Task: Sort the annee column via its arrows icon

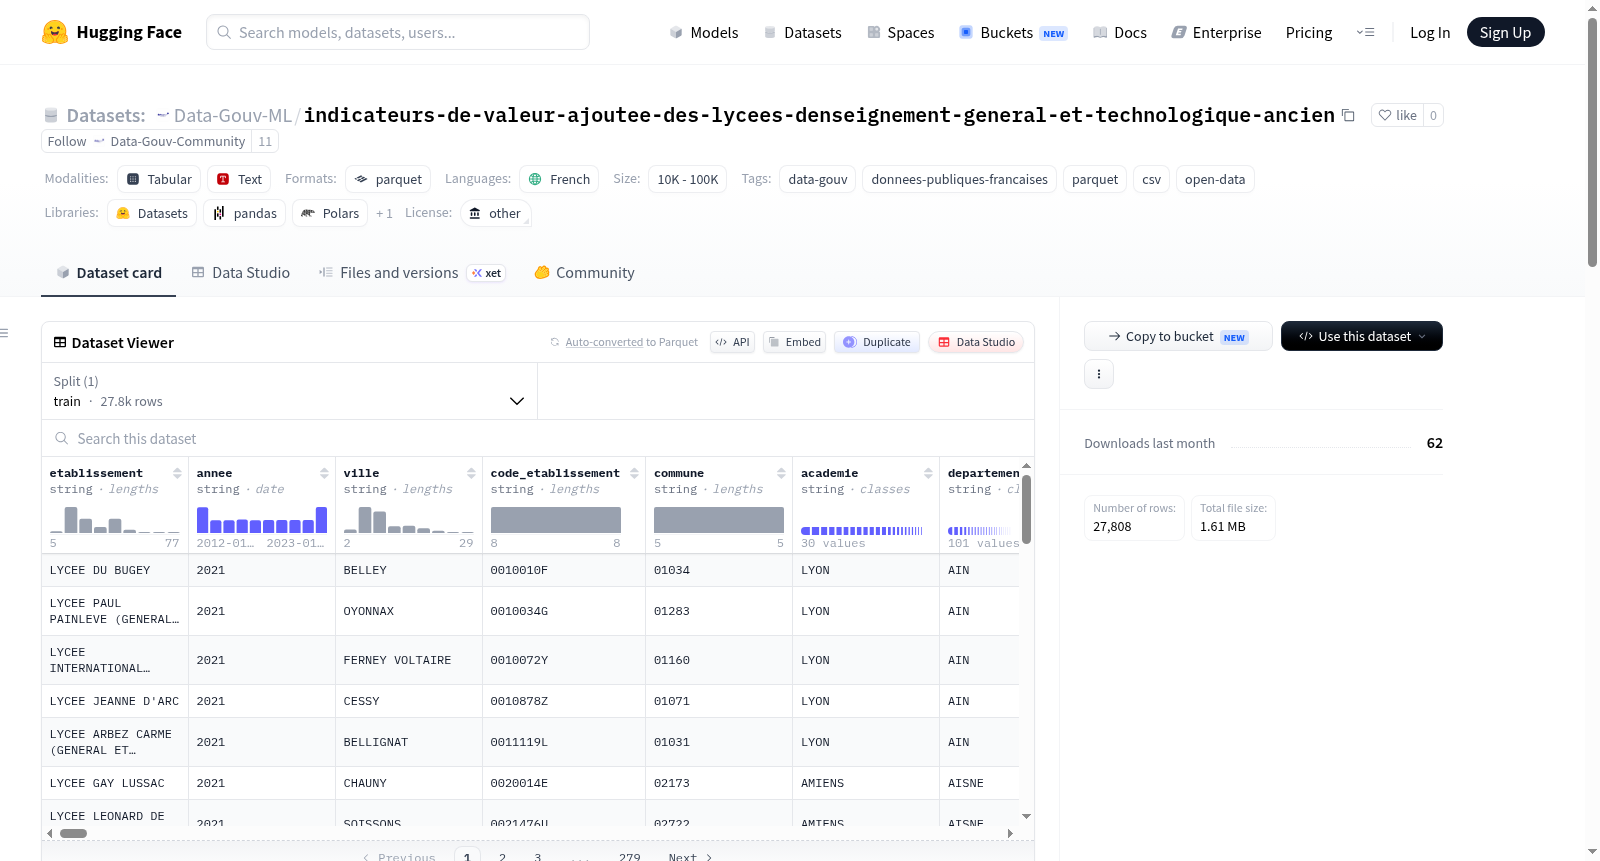Action: 324,473
